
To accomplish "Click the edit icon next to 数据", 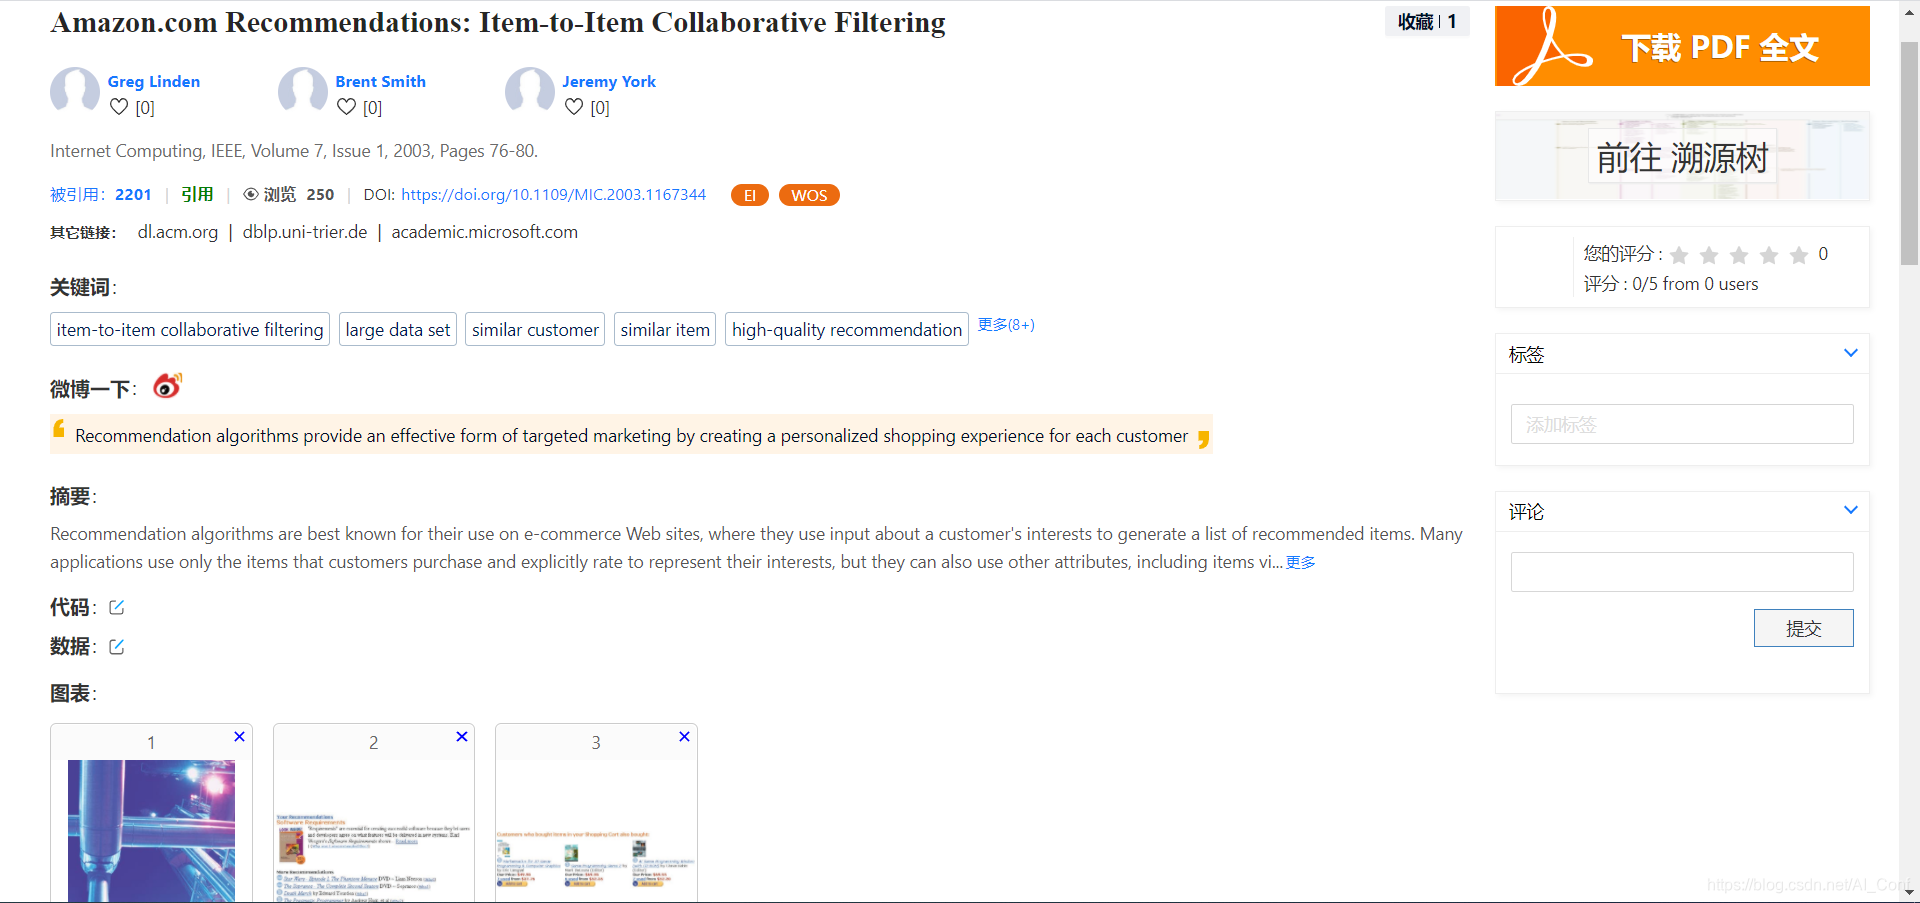I will [x=117, y=647].
